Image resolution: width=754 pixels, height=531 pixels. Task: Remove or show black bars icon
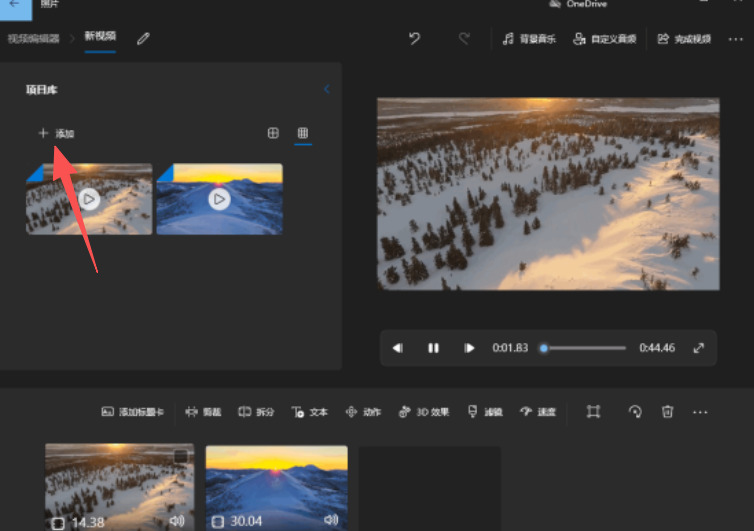point(593,412)
